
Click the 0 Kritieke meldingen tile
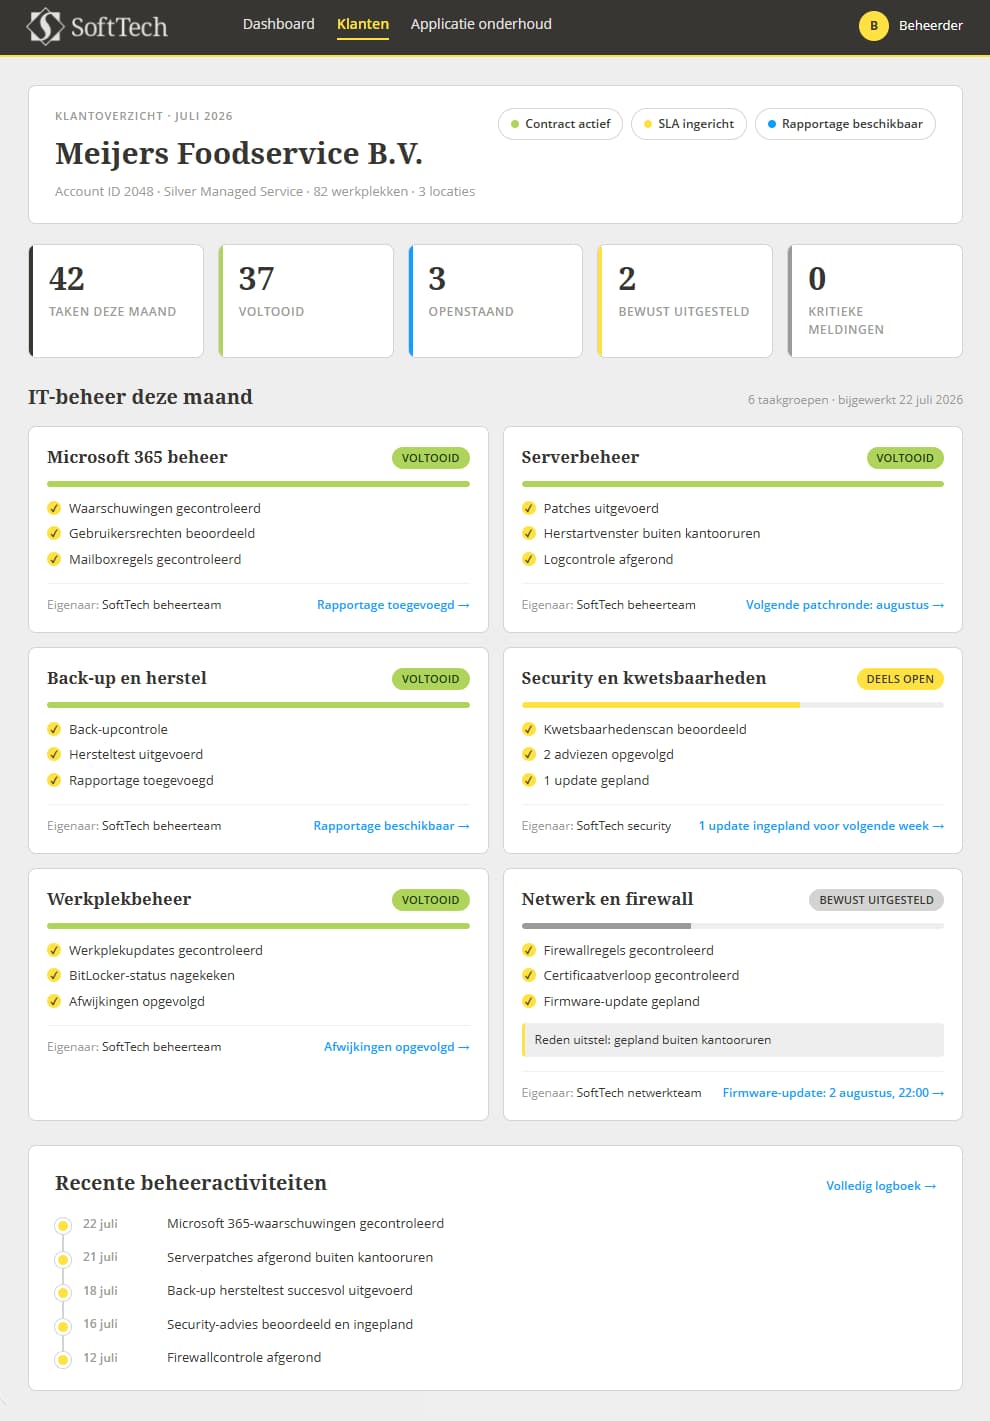coord(875,301)
